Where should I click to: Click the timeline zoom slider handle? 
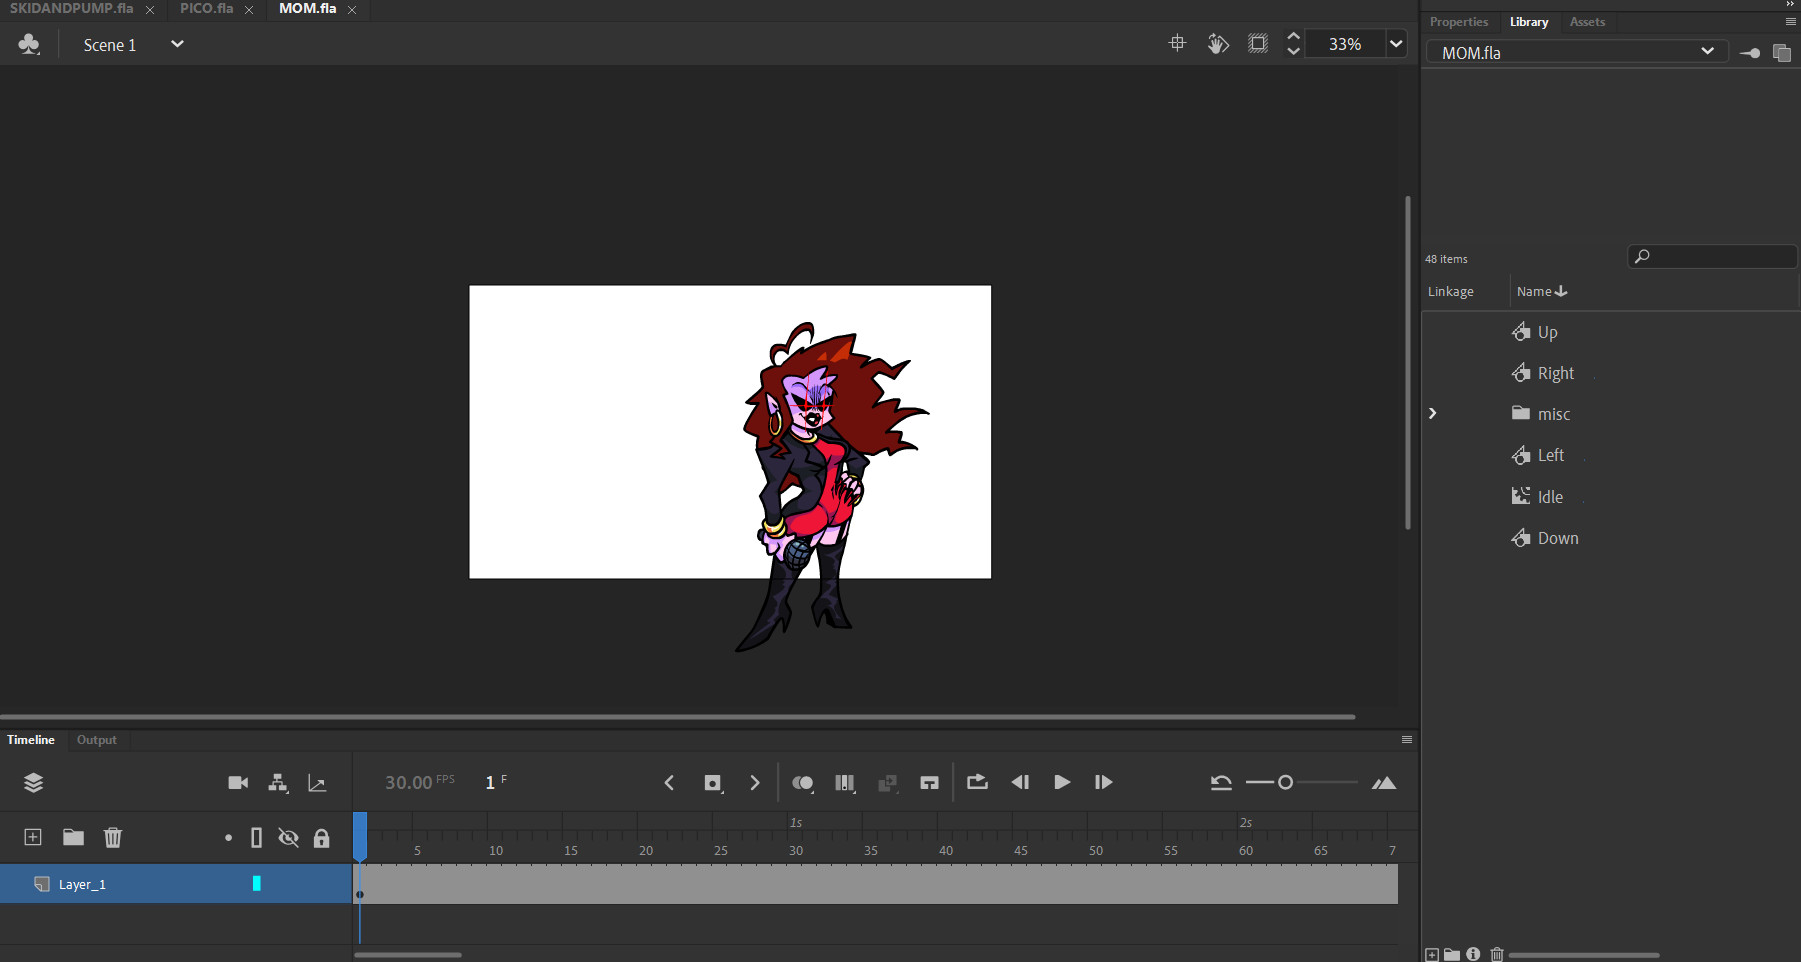coord(1286,782)
